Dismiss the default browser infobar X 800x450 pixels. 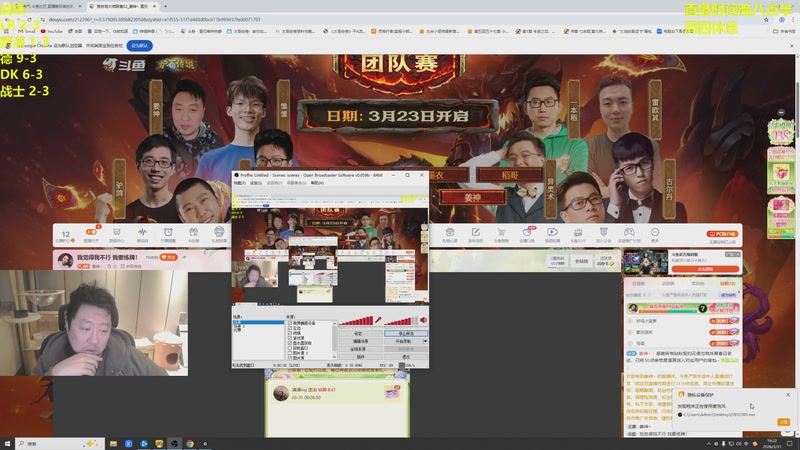(x=791, y=45)
